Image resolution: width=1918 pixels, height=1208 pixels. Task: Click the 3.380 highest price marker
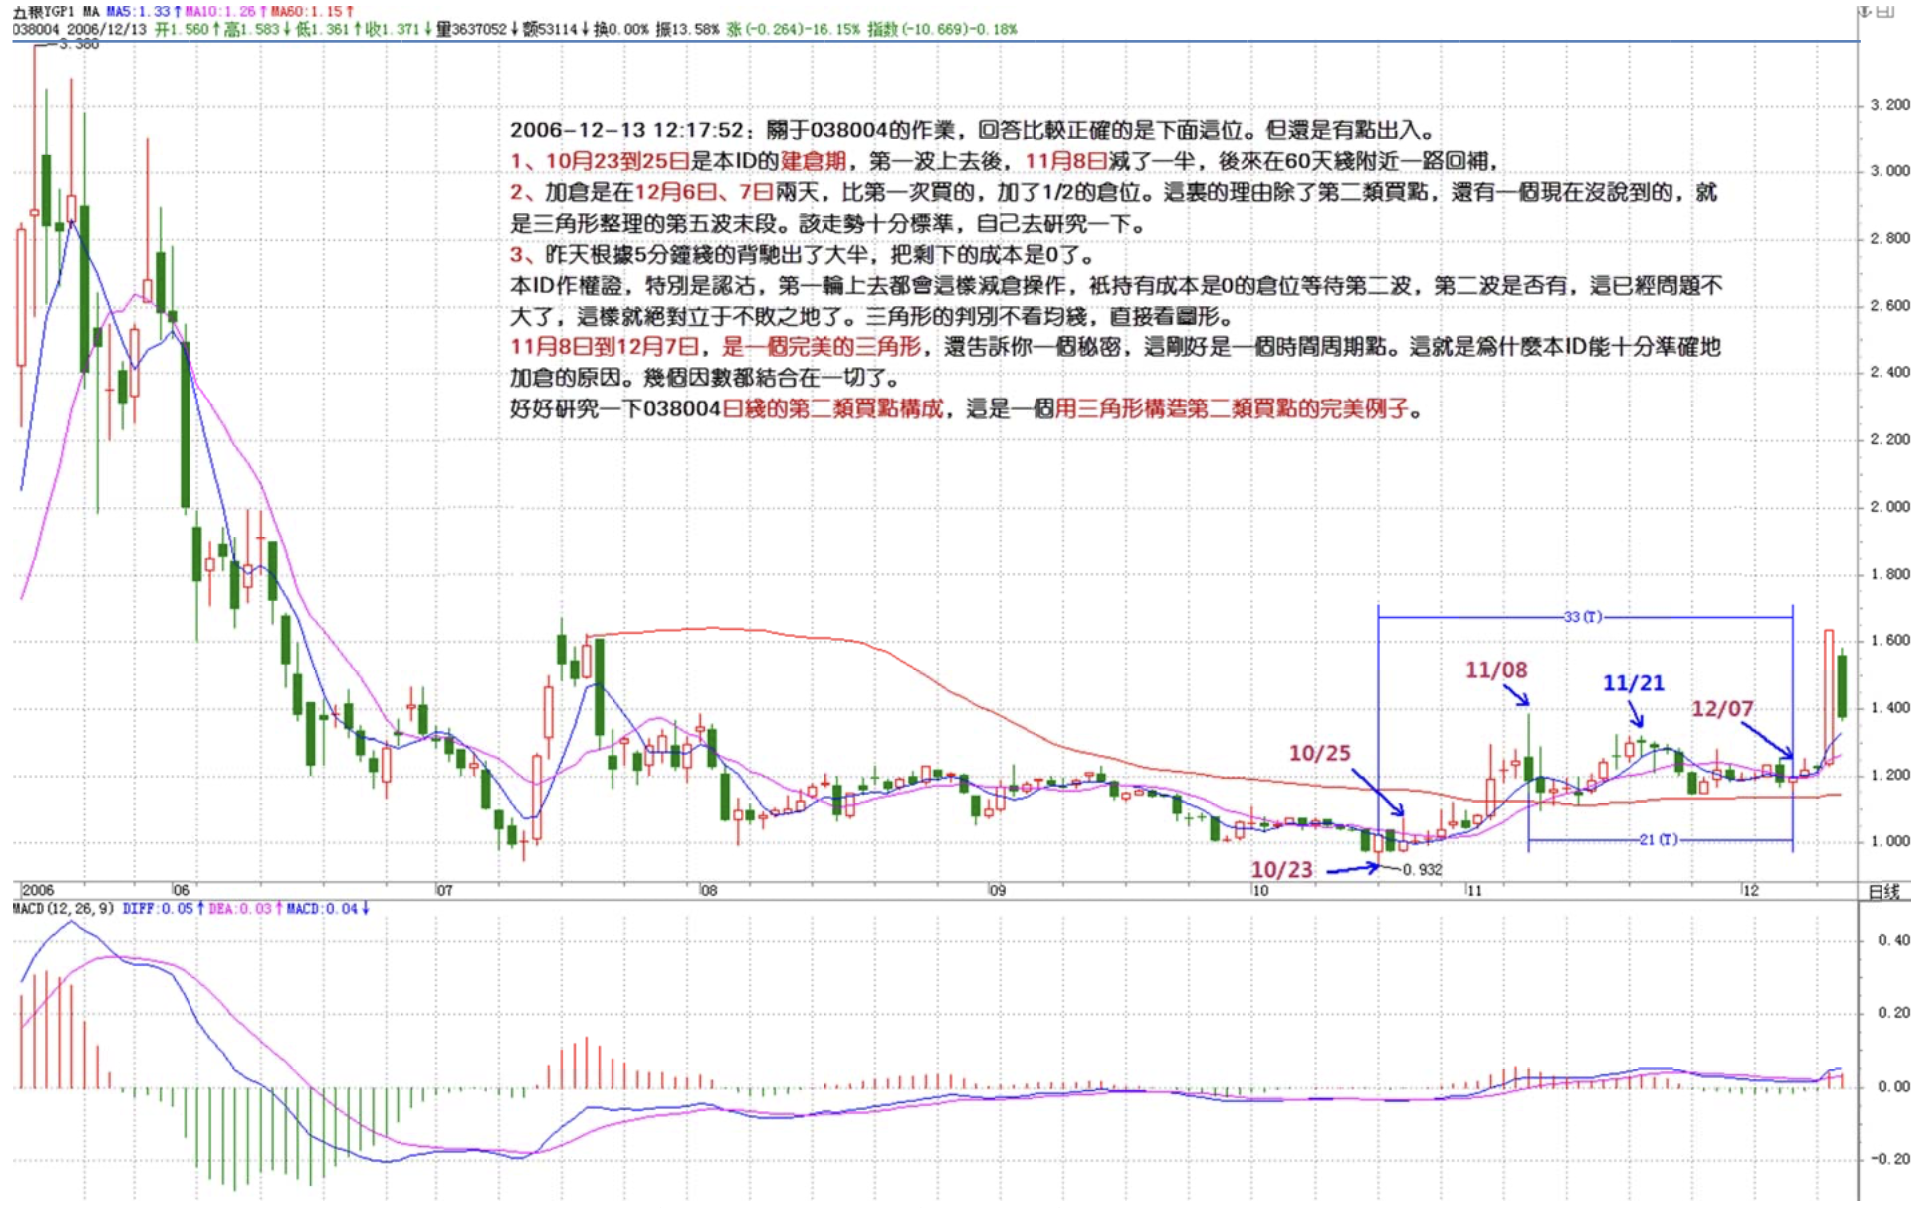[78, 44]
